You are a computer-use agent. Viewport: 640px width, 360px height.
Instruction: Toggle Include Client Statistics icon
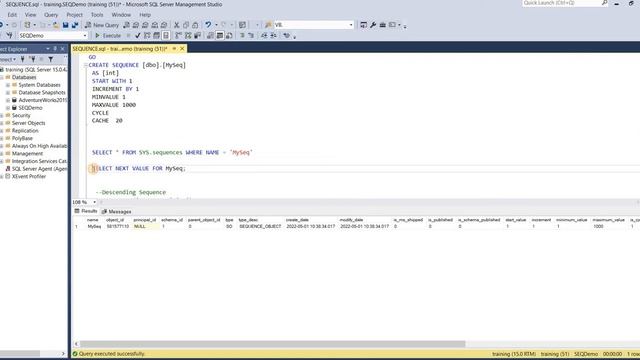point(198,36)
